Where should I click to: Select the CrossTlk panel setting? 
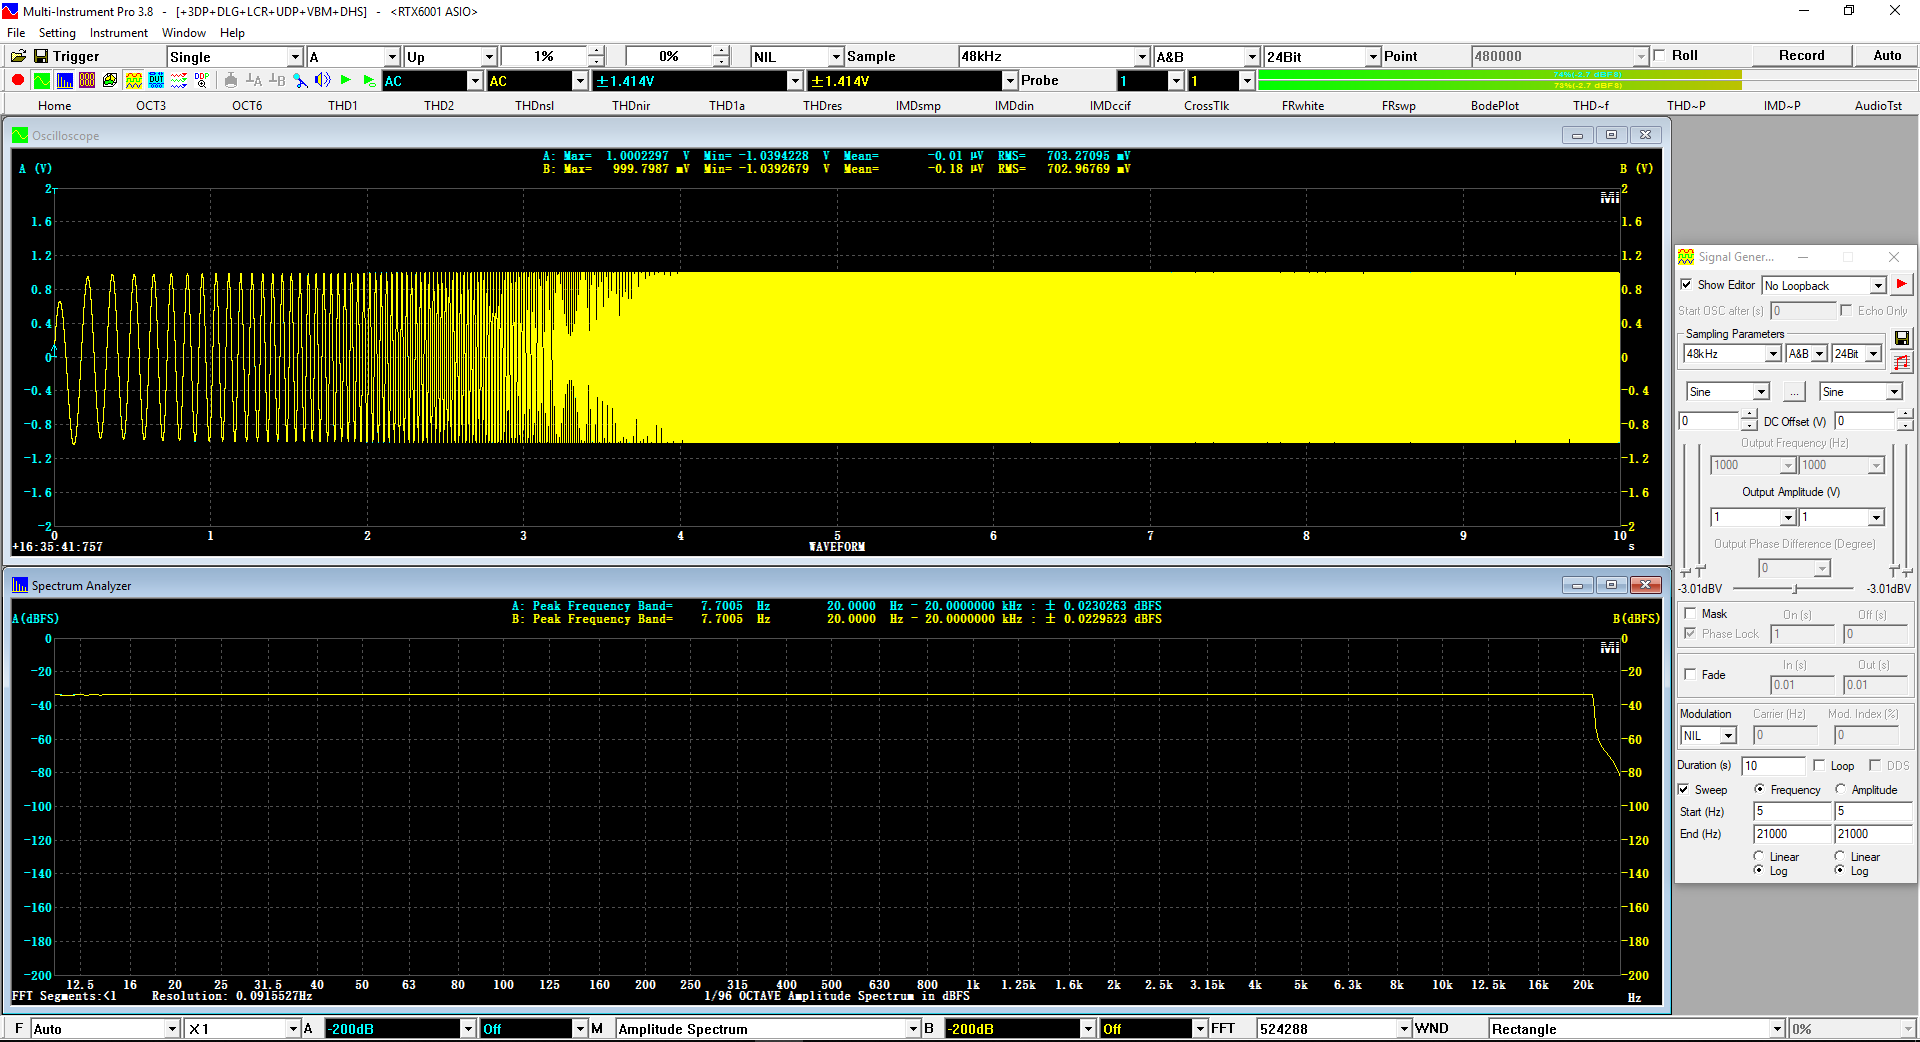(x=1206, y=105)
